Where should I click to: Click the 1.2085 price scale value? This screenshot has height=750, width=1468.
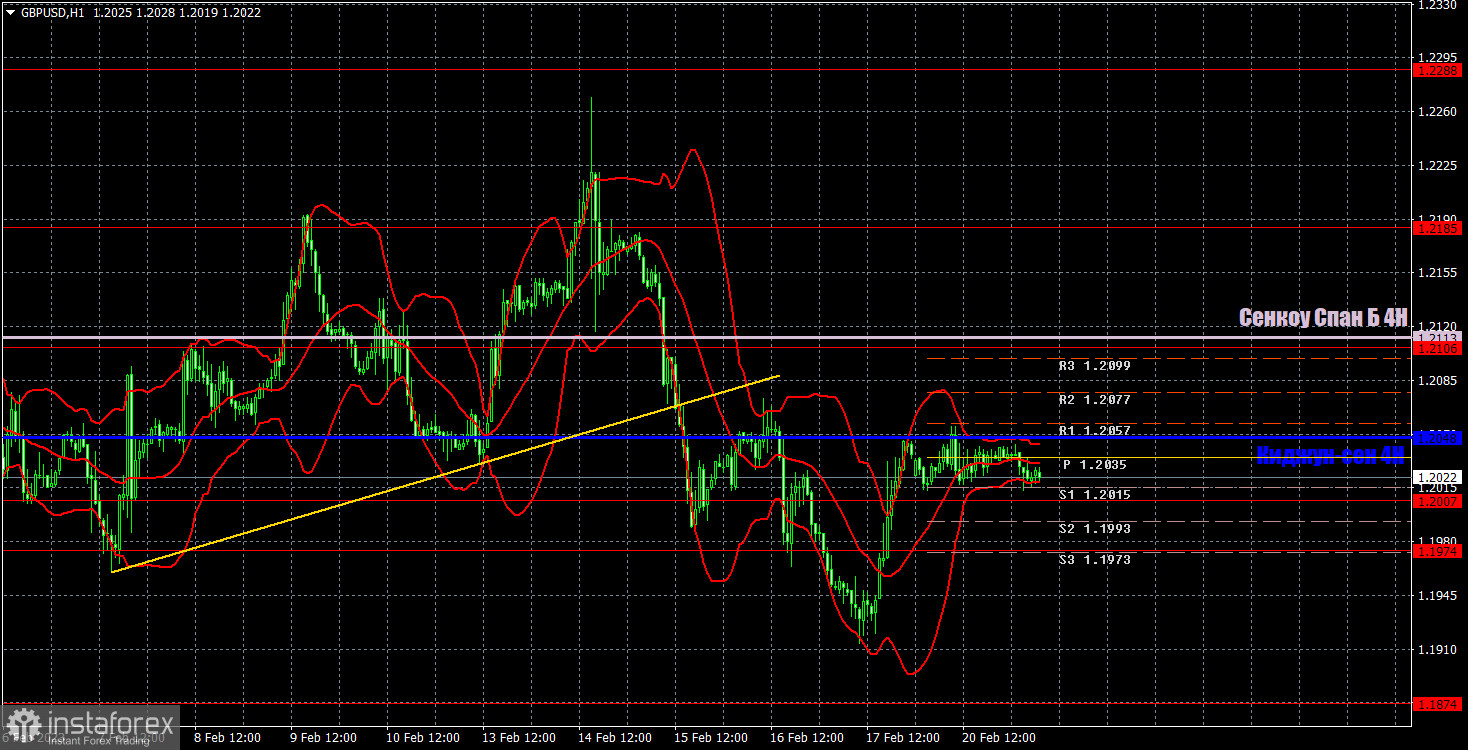click(1438, 381)
